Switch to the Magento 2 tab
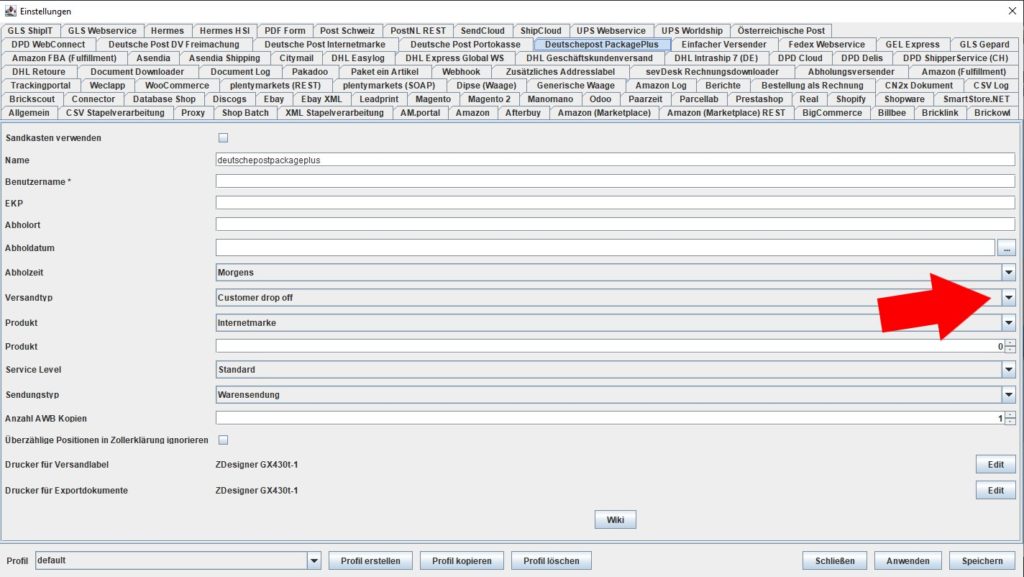Image resolution: width=1024 pixels, height=577 pixels. coord(489,99)
